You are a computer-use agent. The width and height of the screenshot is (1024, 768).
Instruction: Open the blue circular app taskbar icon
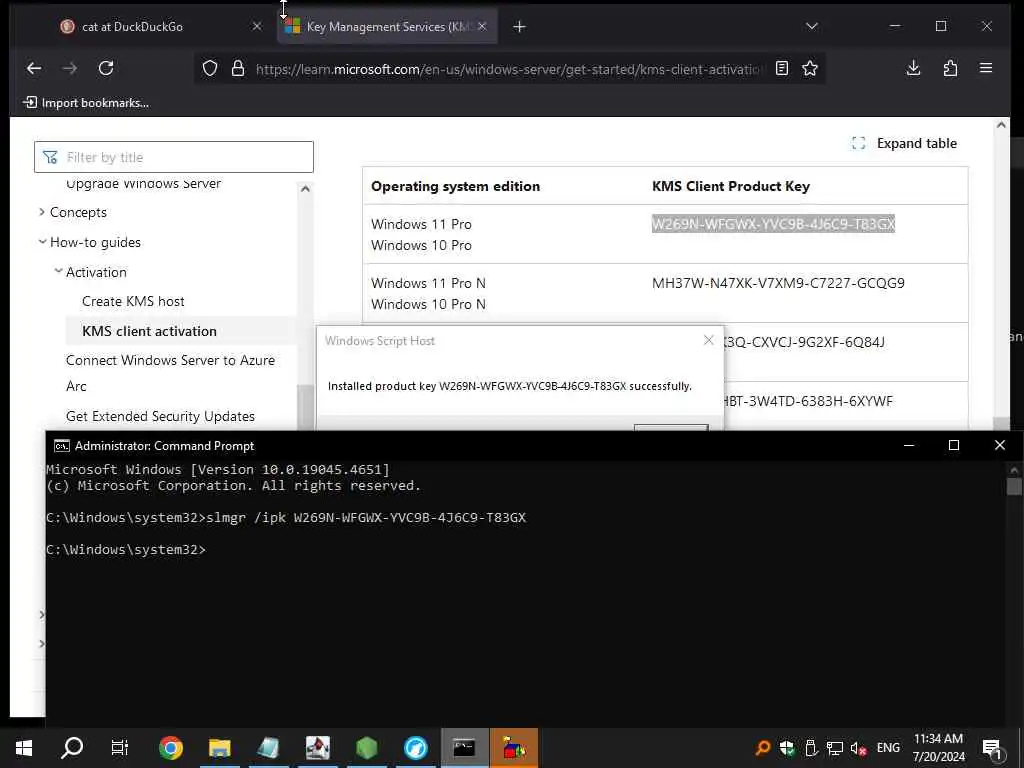click(415, 748)
